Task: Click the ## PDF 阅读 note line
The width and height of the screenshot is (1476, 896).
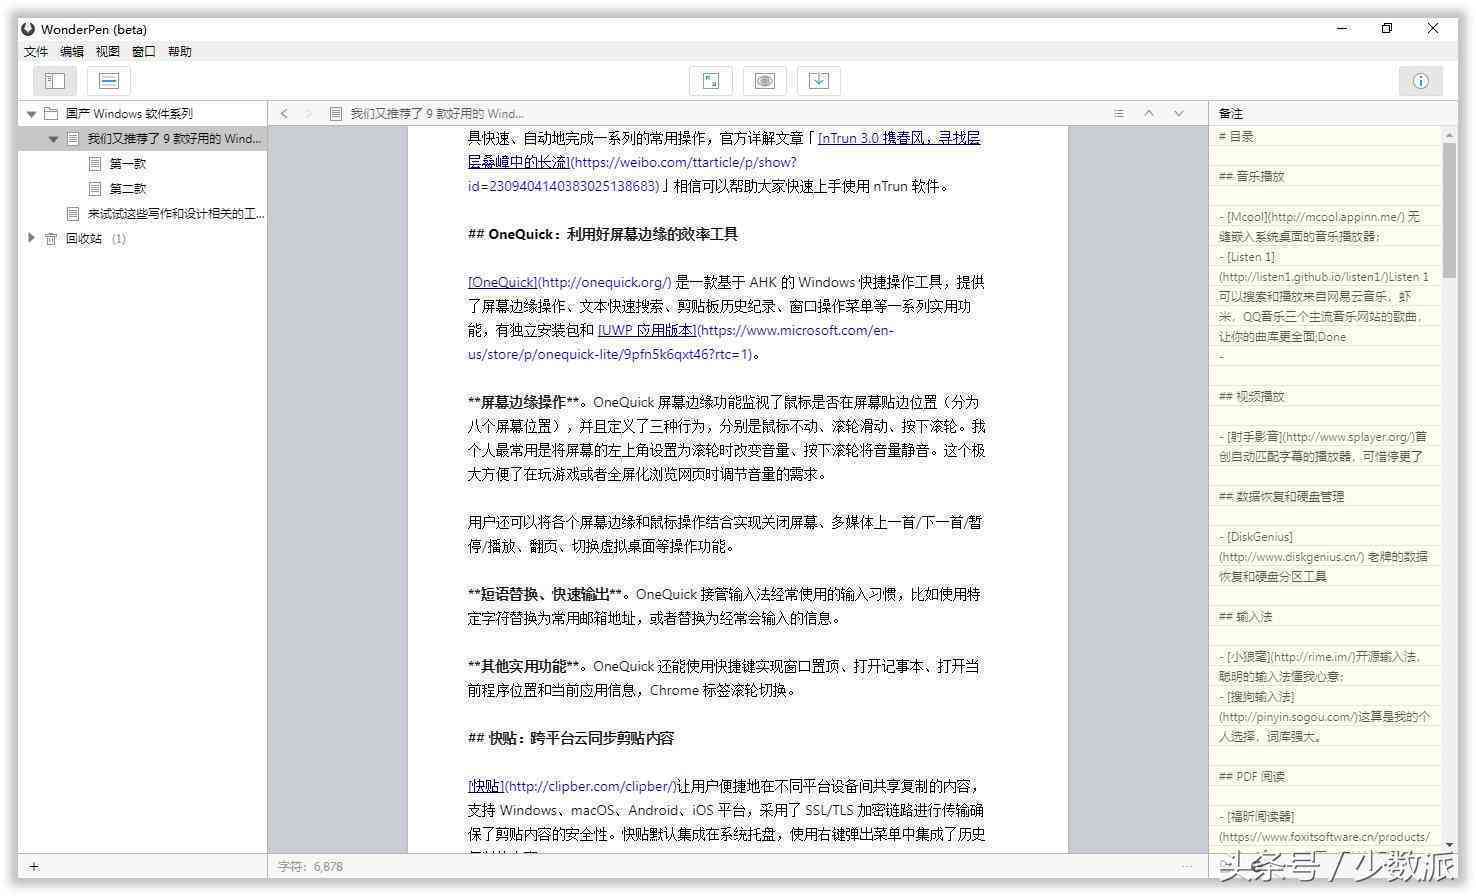Action: coord(1252,777)
